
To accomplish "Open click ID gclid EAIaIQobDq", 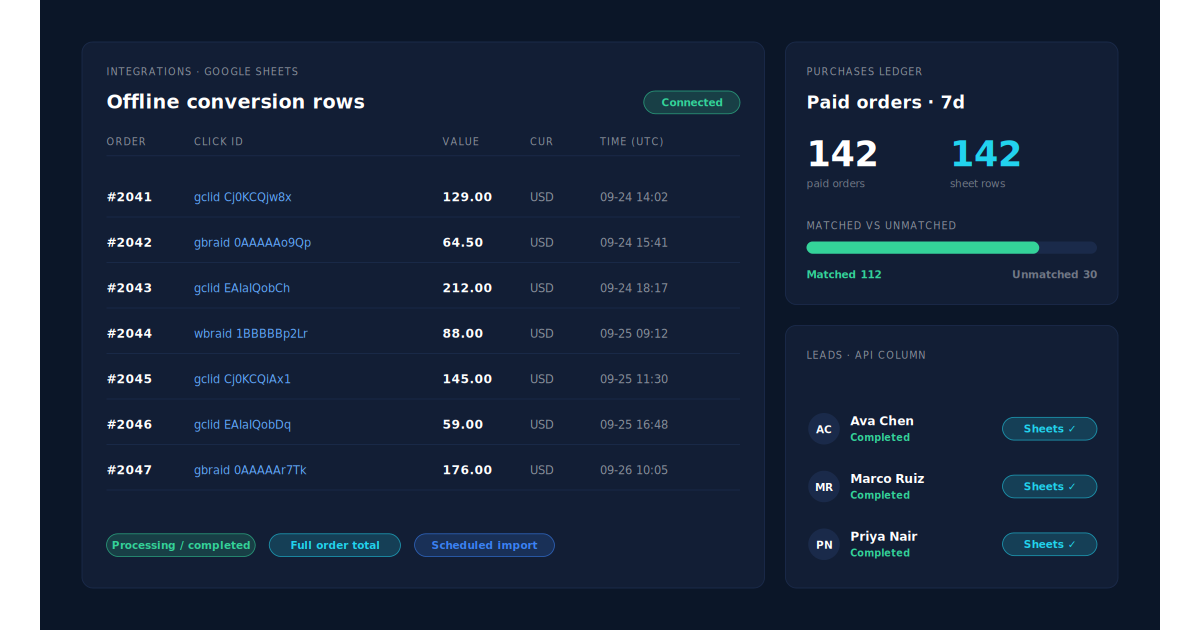I will click(242, 424).
